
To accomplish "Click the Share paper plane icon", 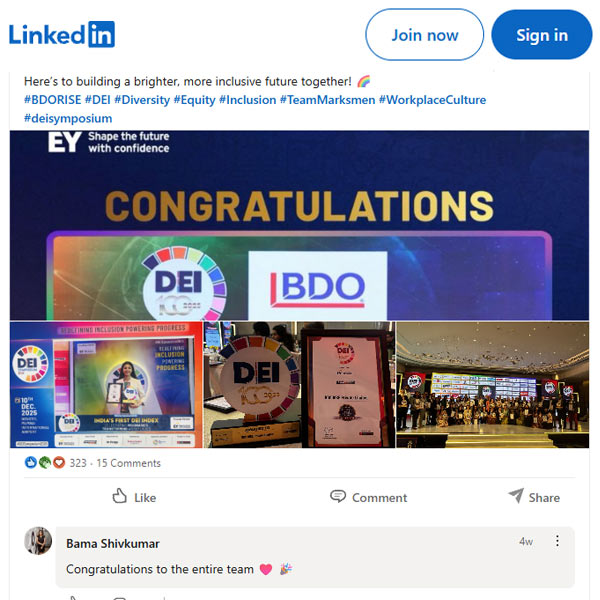I will [516, 496].
